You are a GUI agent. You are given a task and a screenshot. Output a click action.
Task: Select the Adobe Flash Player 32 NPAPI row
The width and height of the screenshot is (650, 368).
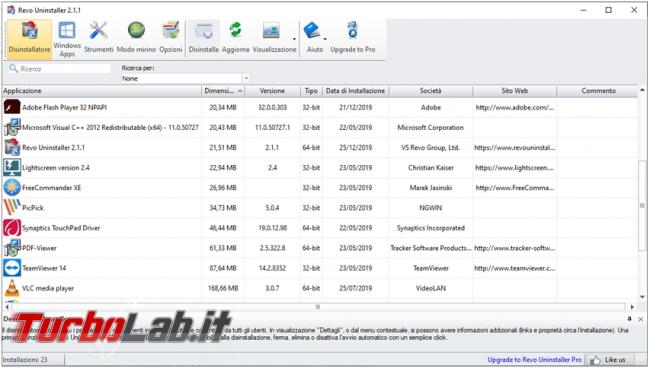tap(320, 107)
